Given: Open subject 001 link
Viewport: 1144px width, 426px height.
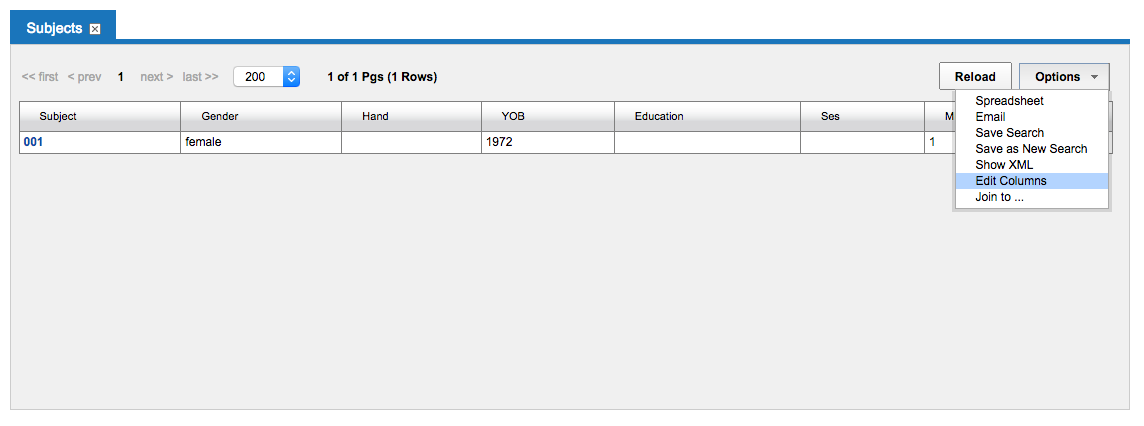Looking at the screenshot, I should point(33,142).
